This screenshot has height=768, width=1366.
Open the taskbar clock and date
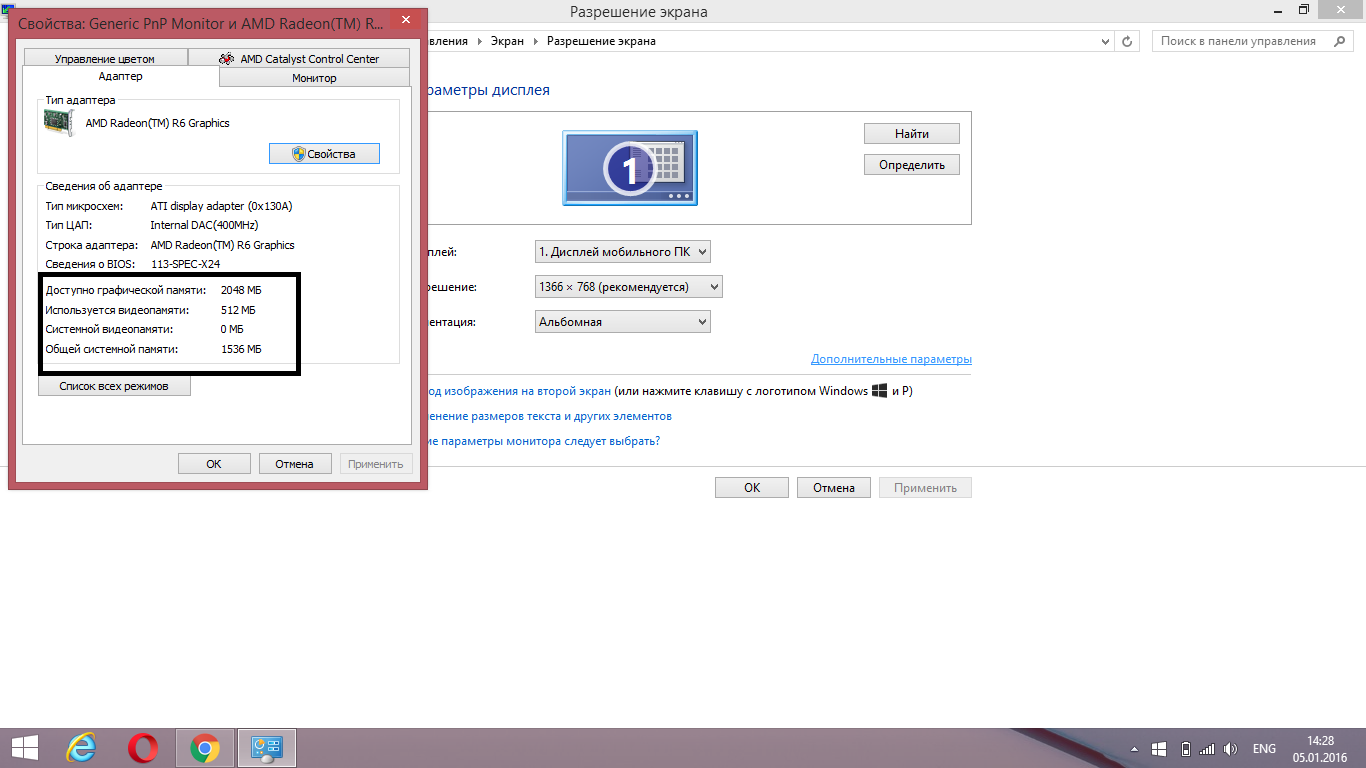tap(1321, 749)
